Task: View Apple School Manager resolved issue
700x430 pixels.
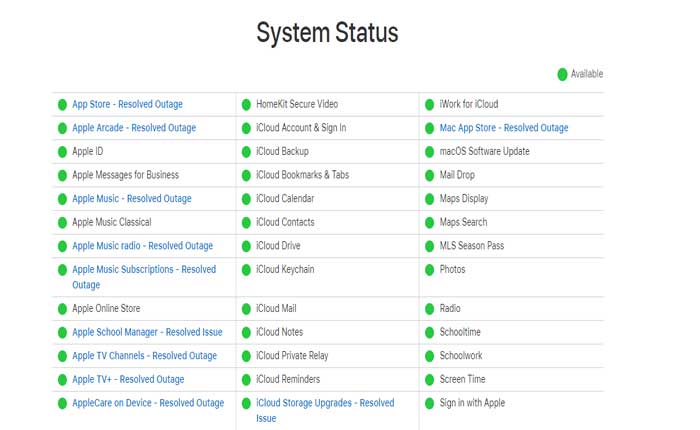Action: pyautogui.click(x=147, y=332)
